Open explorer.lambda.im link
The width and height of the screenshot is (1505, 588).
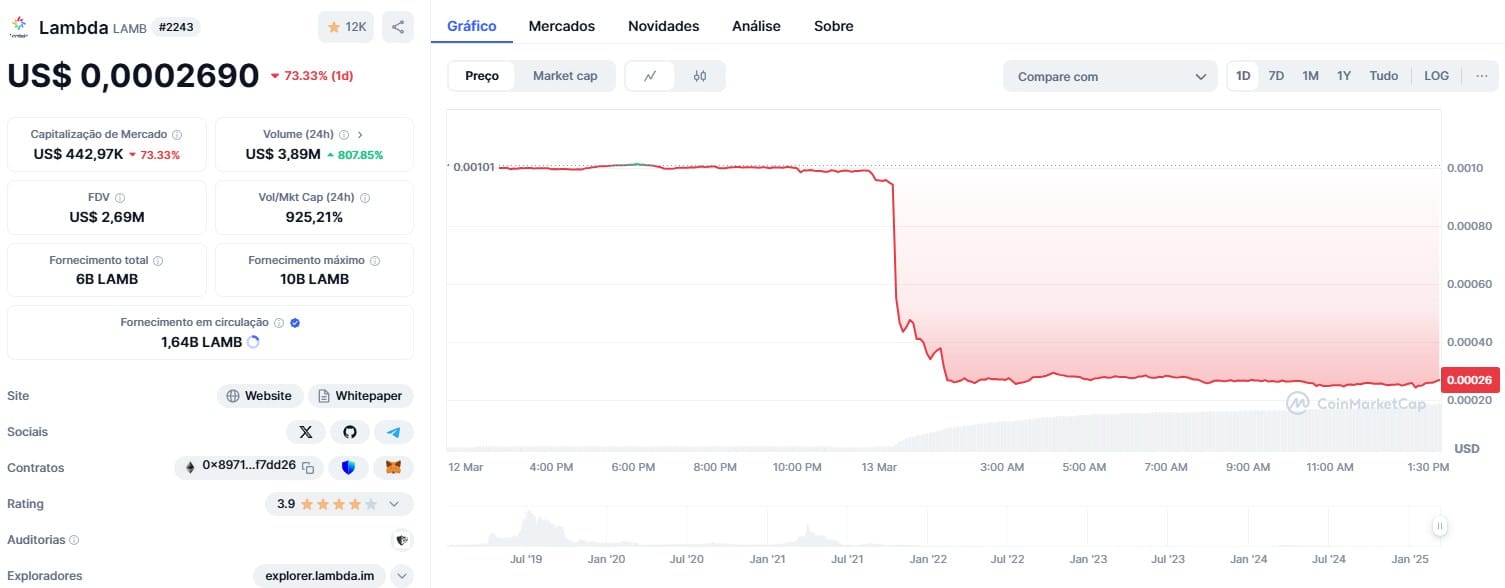point(320,576)
